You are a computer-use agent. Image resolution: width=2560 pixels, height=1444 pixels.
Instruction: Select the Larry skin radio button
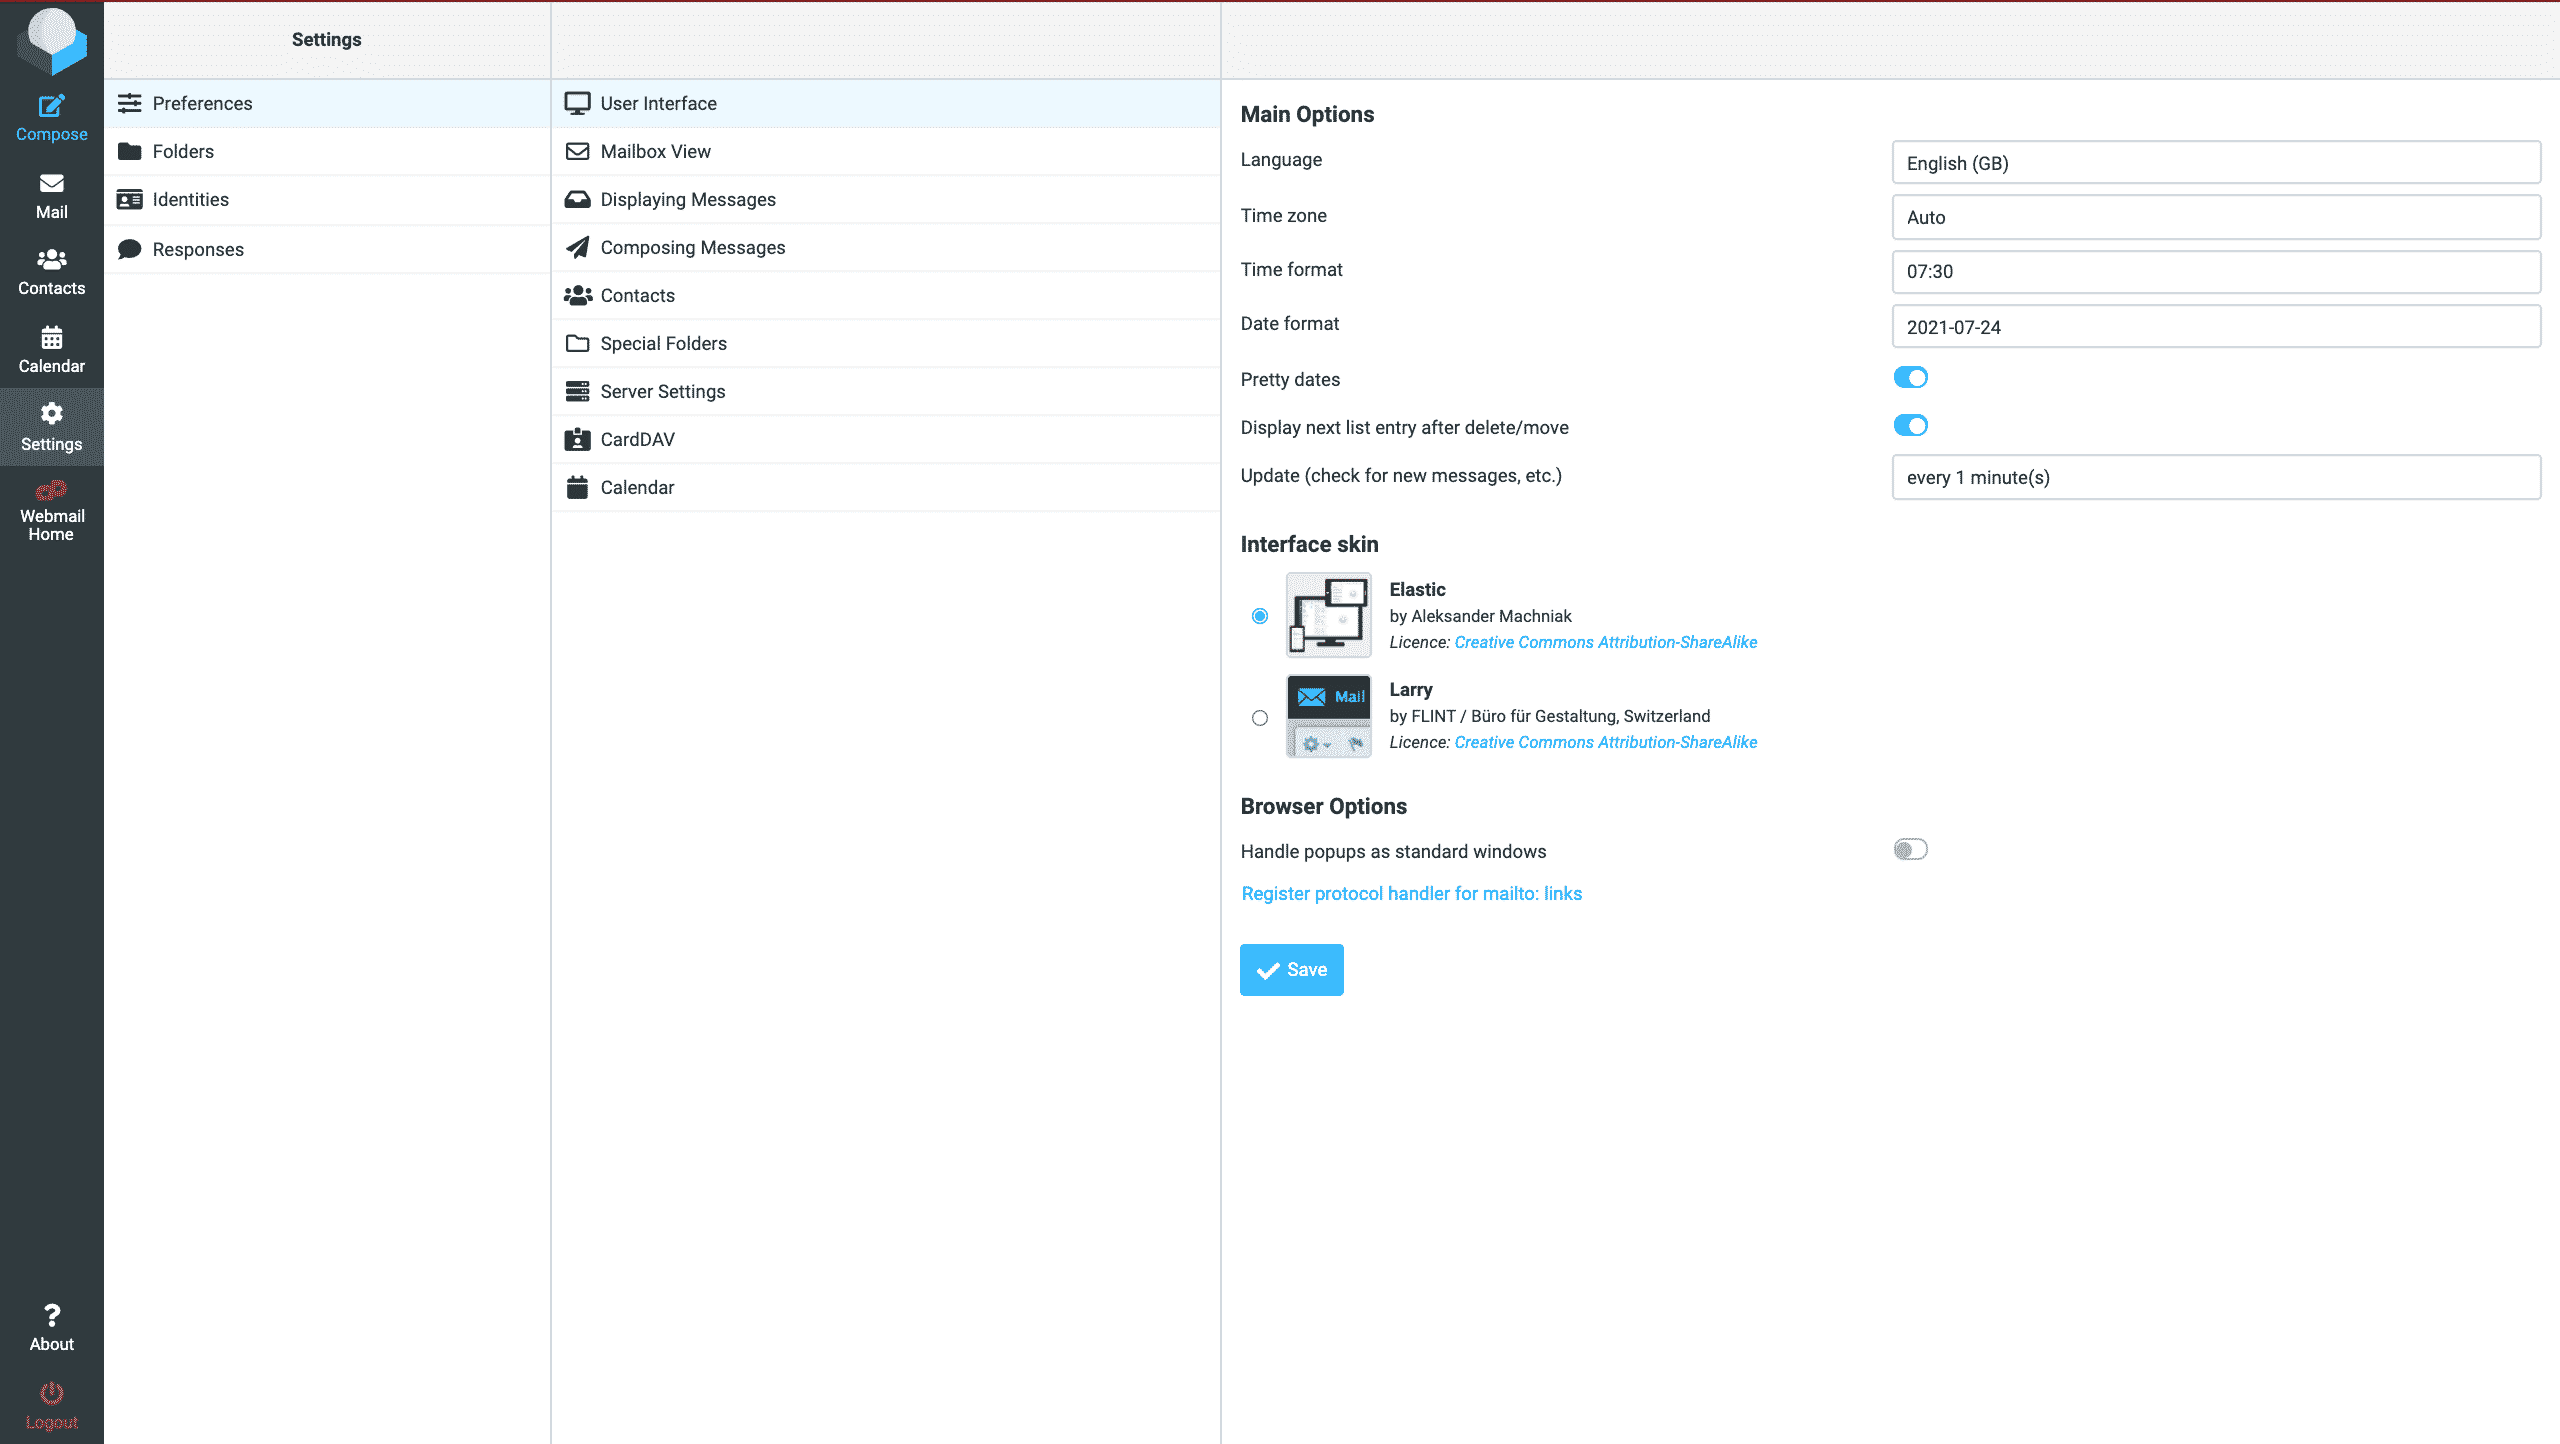tap(1260, 718)
